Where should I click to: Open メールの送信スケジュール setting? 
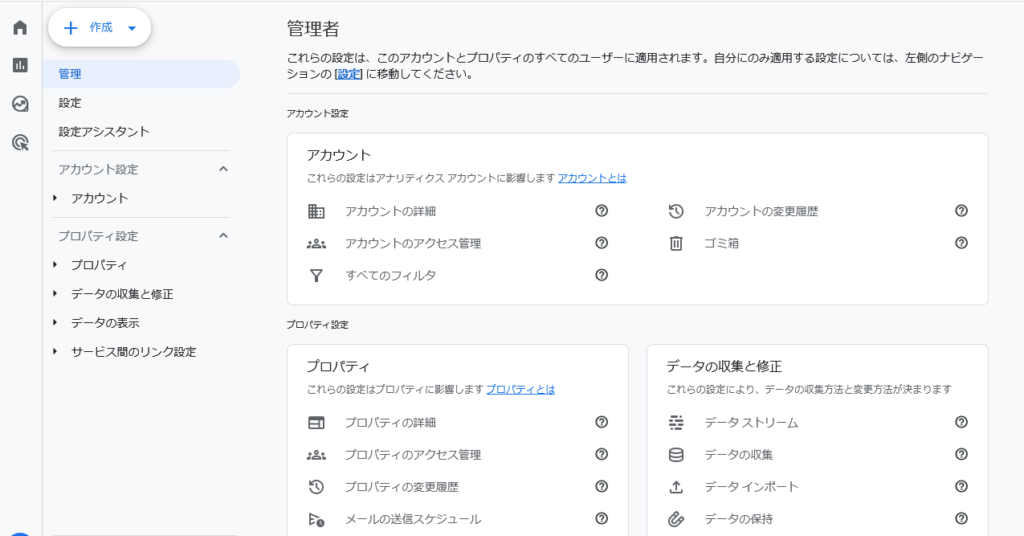pos(412,519)
